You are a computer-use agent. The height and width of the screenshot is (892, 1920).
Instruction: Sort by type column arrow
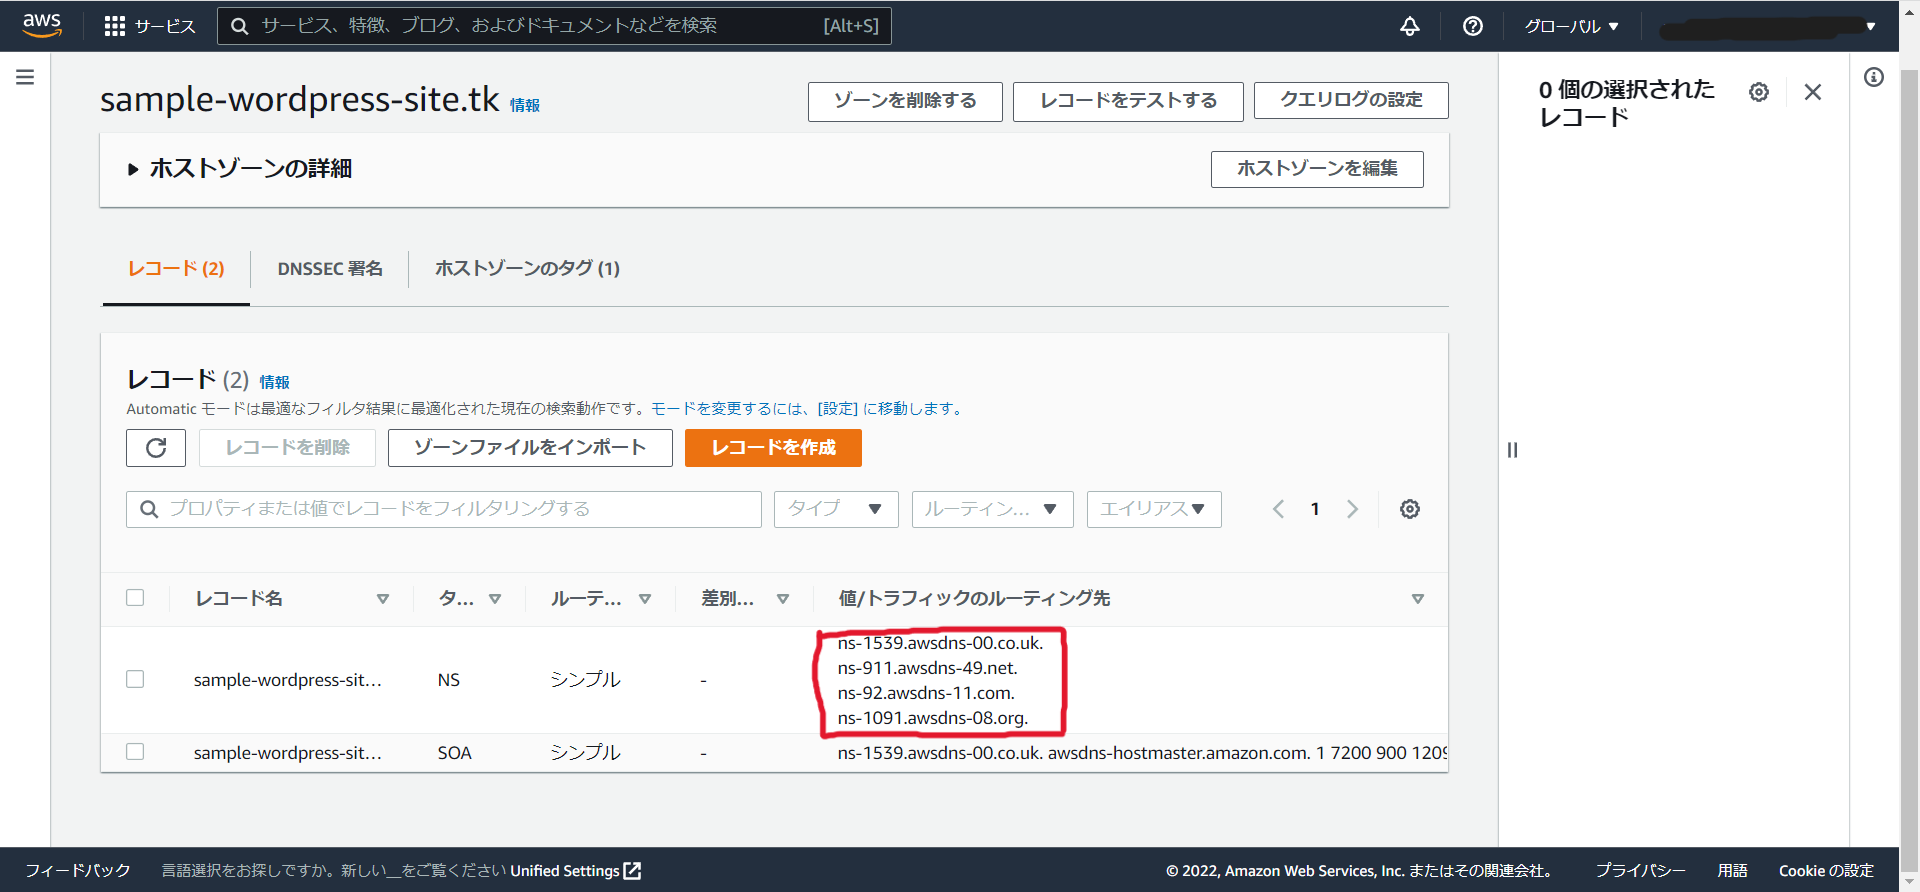pyautogui.click(x=494, y=599)
